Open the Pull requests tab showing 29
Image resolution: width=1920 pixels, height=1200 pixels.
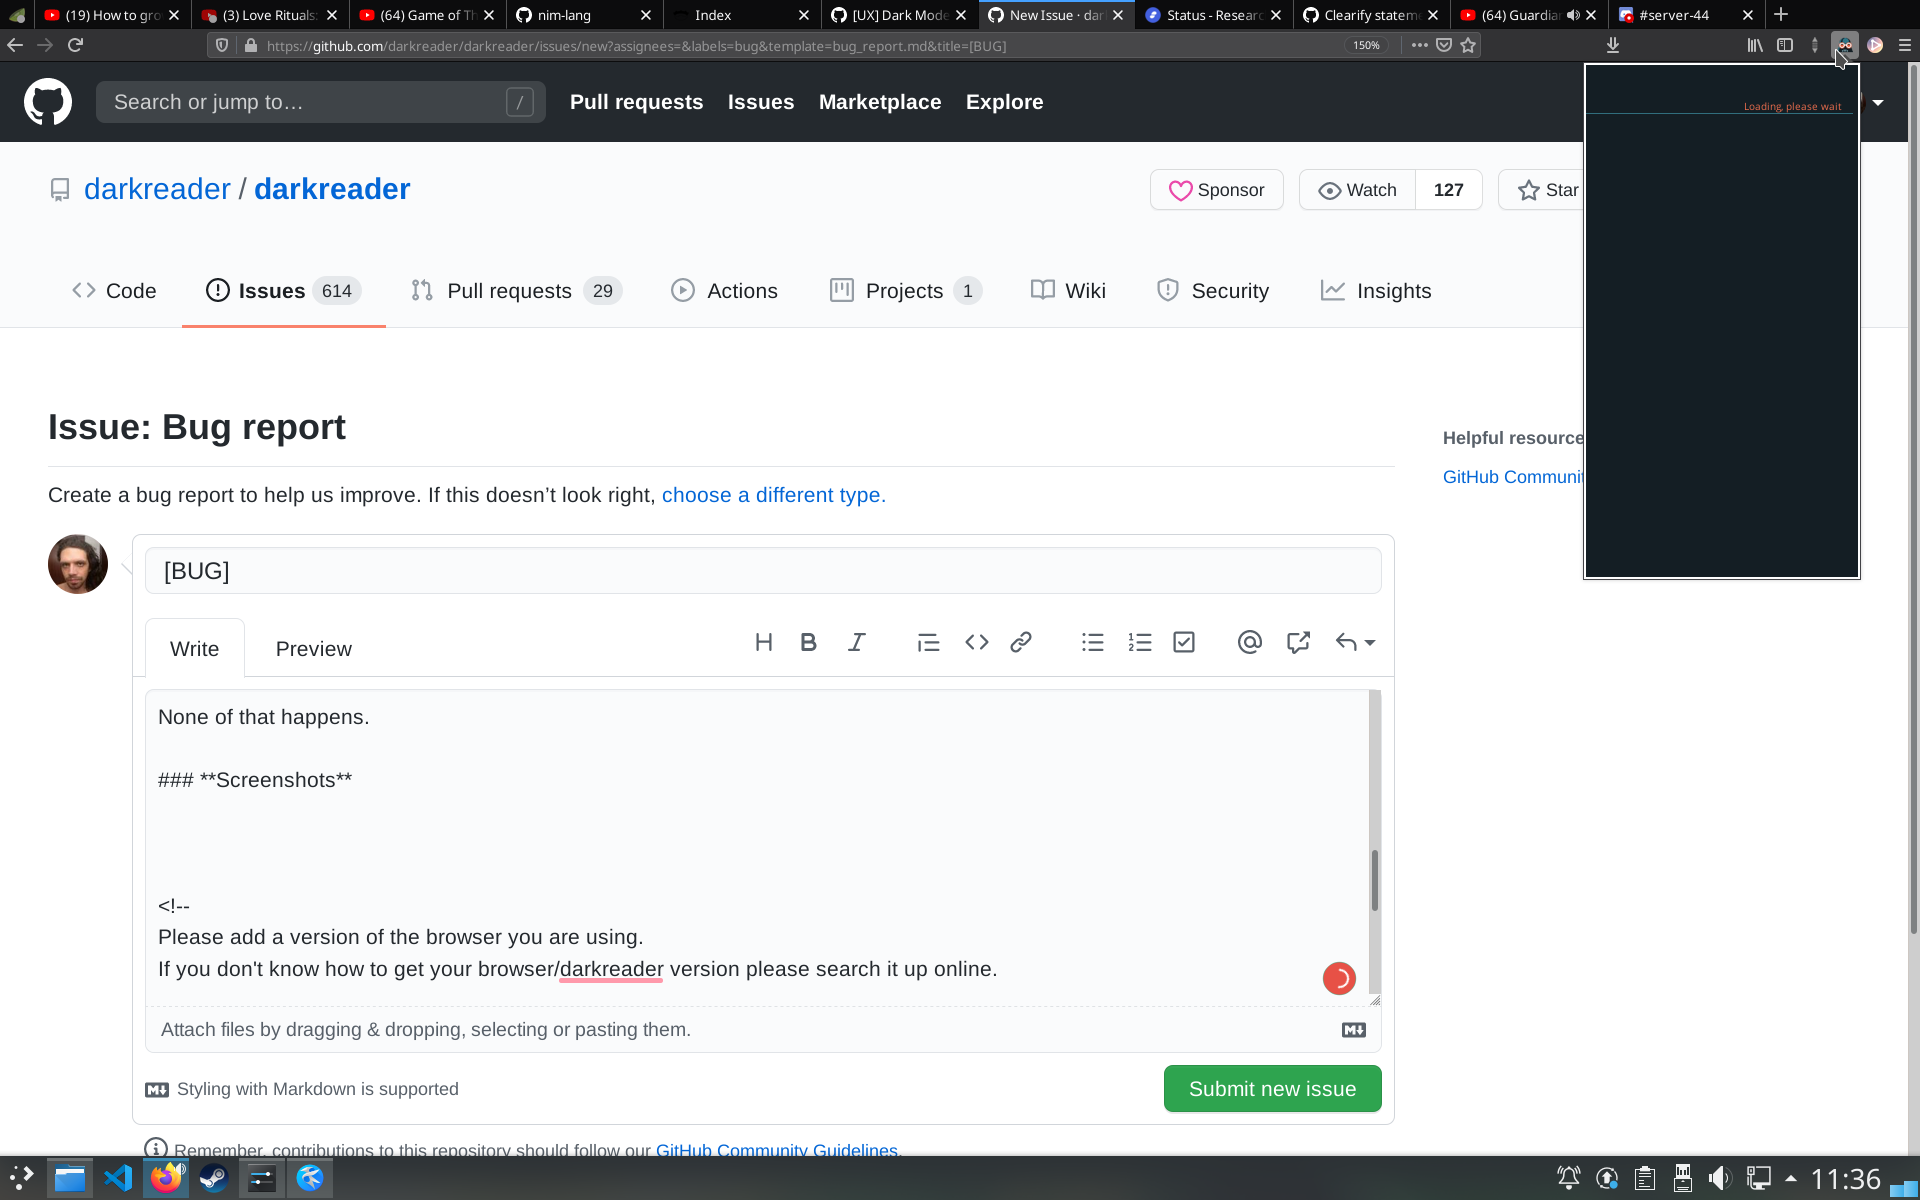[510, 290]
